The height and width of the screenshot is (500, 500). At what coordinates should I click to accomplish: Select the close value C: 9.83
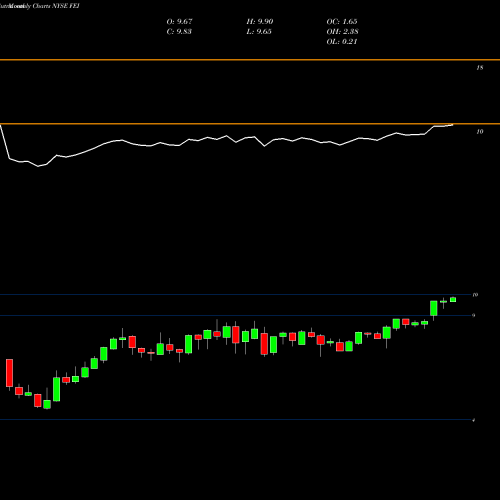pyautogui.click(x=179, y=32)
